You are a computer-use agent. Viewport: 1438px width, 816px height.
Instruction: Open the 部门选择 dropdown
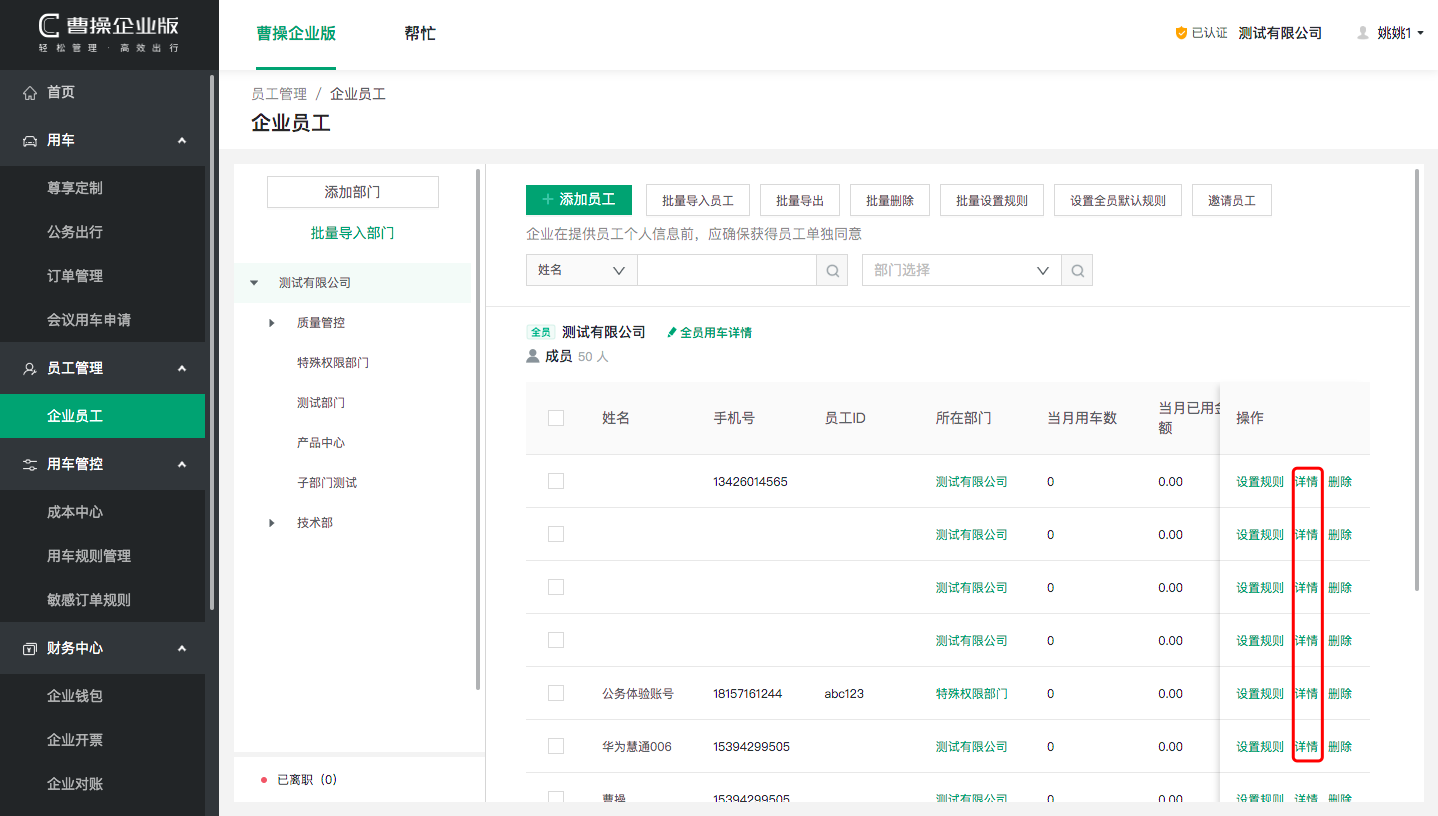(960, 270)
